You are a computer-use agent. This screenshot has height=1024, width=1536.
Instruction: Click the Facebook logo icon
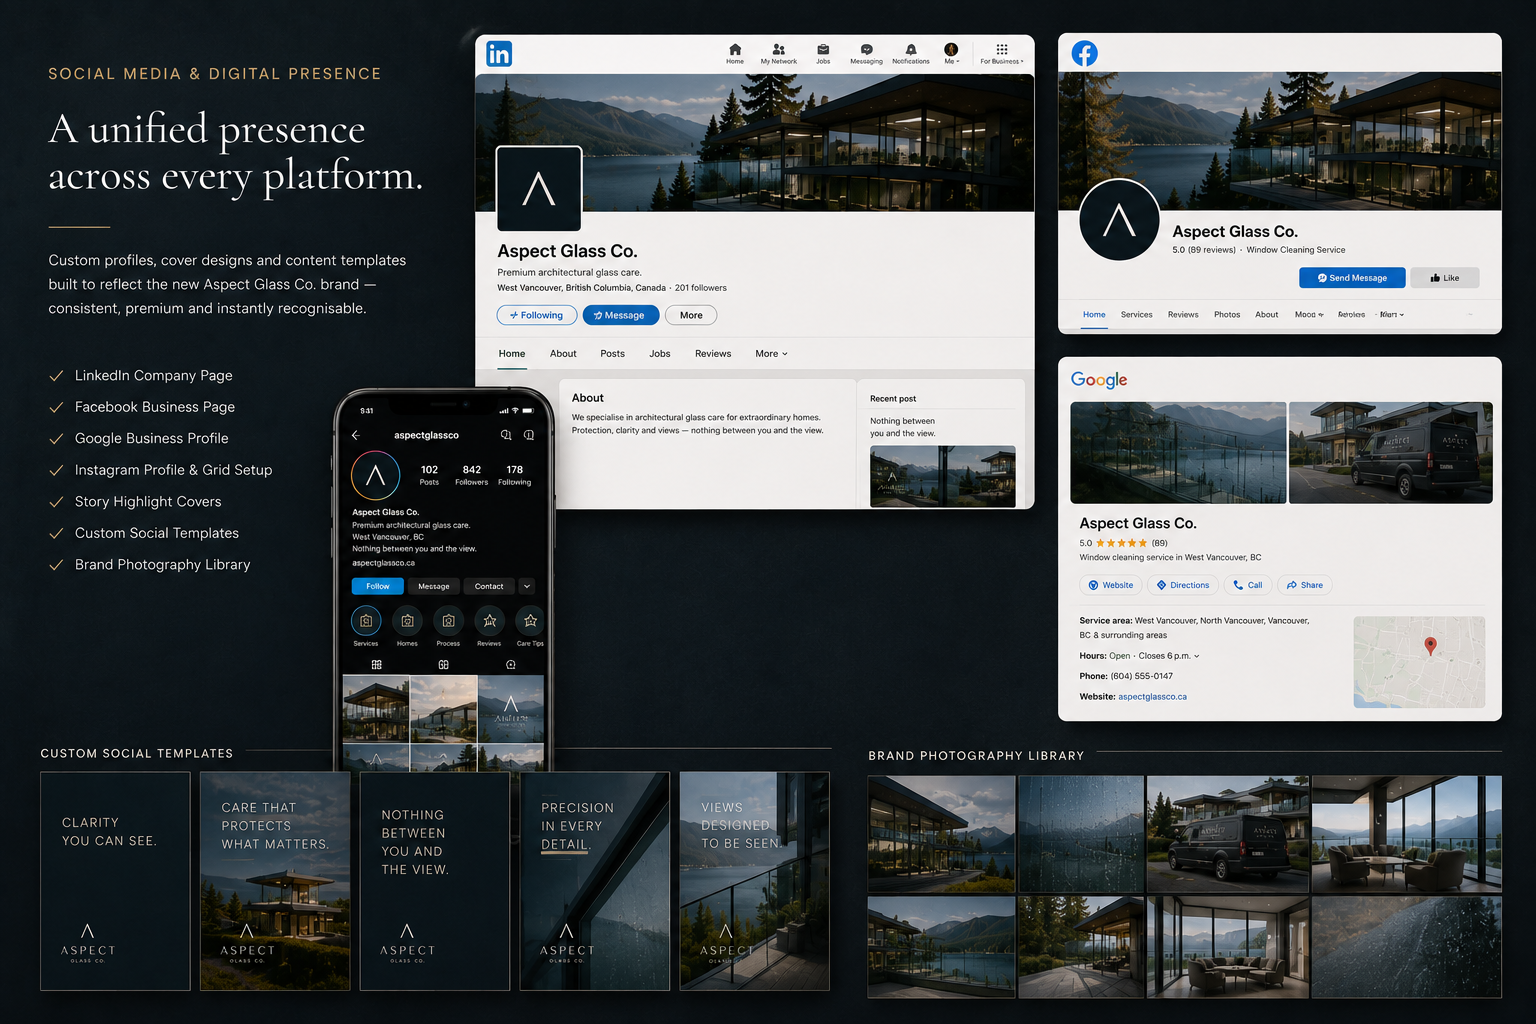coord(1085,53)
